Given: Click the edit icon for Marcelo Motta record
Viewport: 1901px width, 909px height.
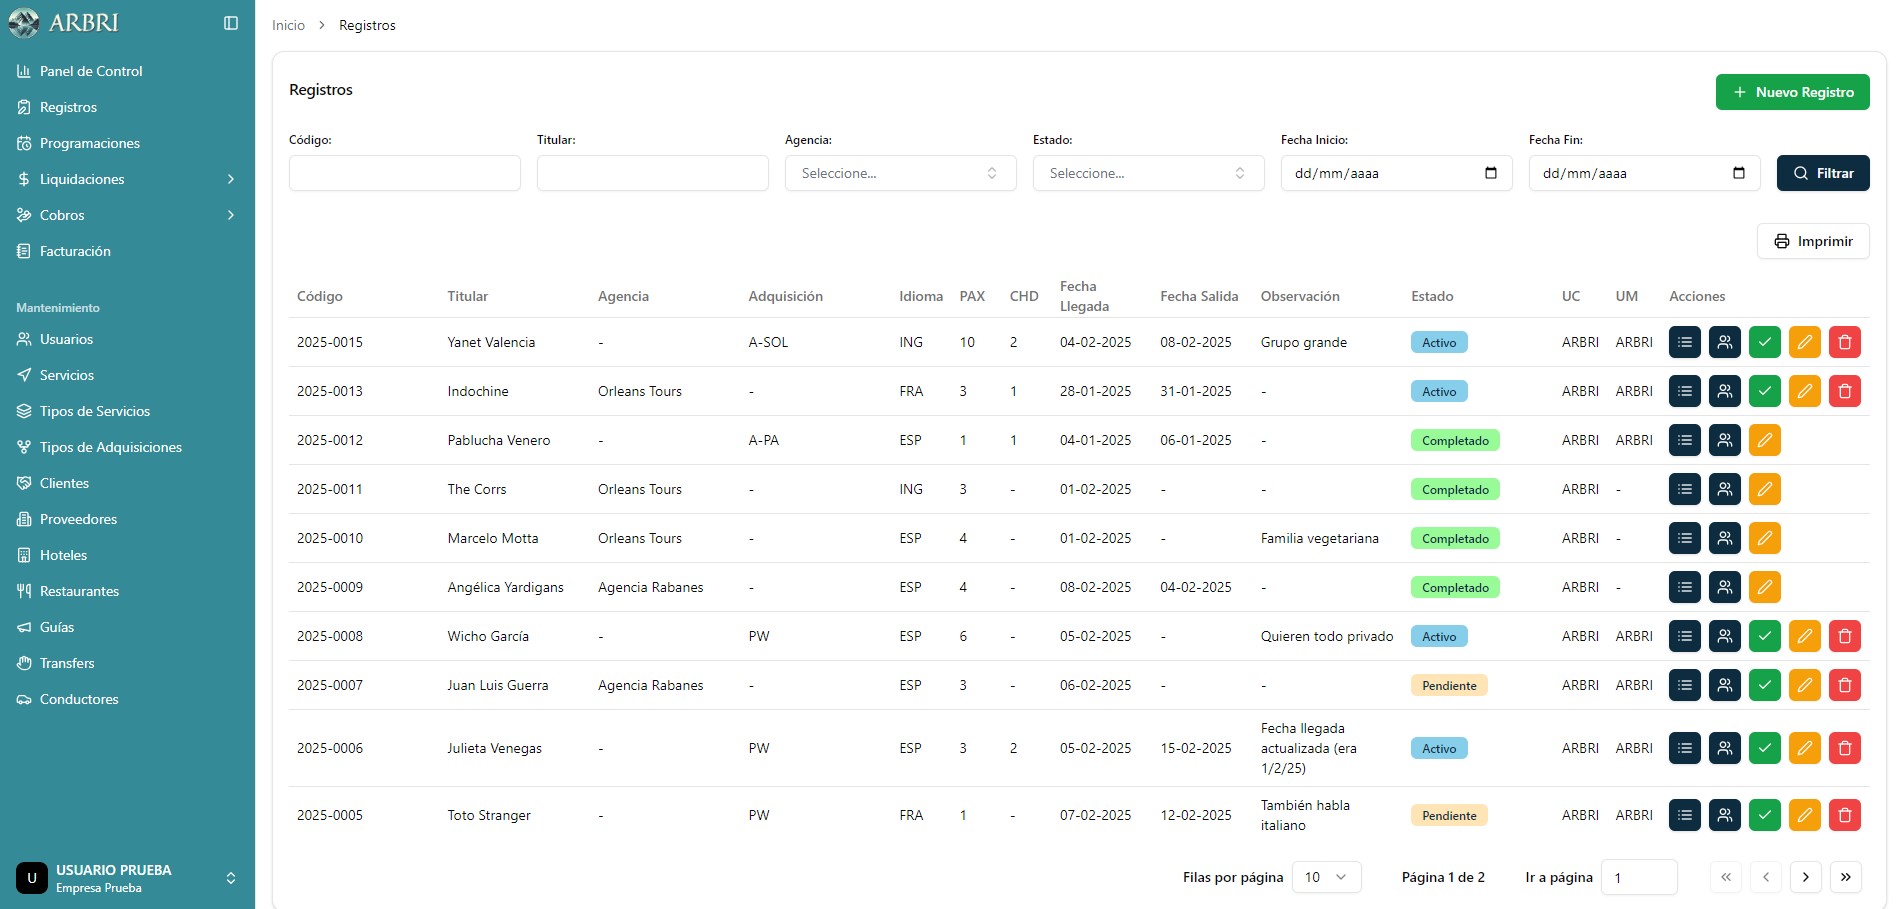Looking at the screenshot, I should pyautogui.click(x=1764, y=538).
